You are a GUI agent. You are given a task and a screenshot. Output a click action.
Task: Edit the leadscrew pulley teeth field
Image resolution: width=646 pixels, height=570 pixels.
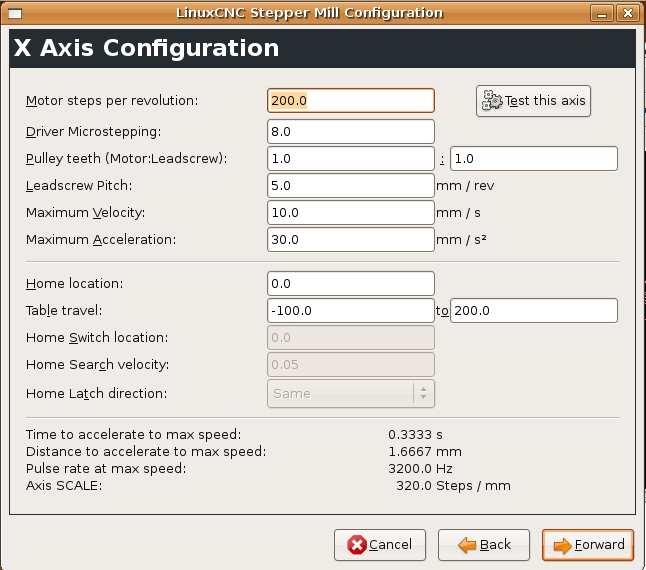pyautogui.click(x=534, y=159)
